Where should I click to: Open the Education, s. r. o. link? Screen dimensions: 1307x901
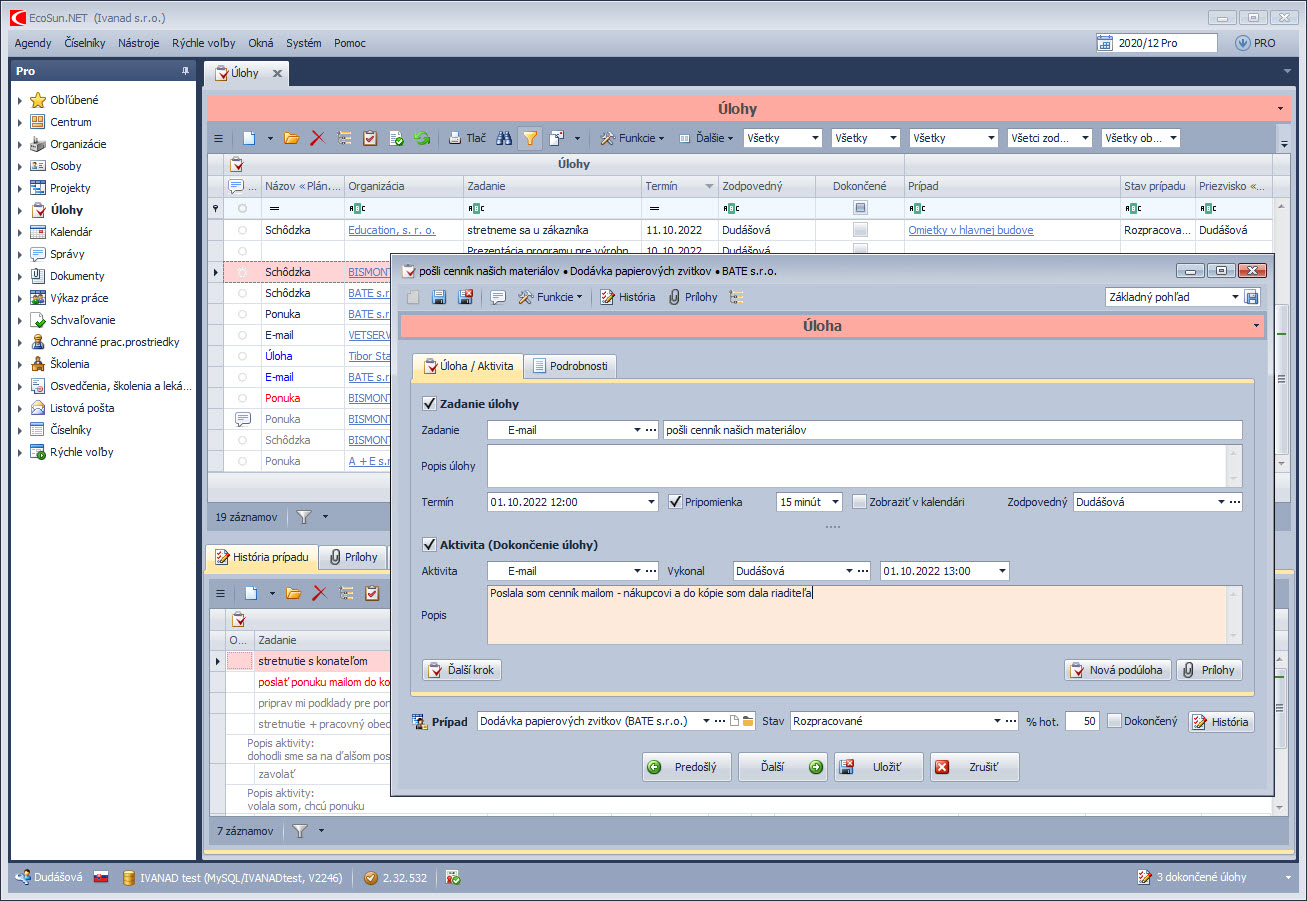pyautogui.click(x=391, y=230)
